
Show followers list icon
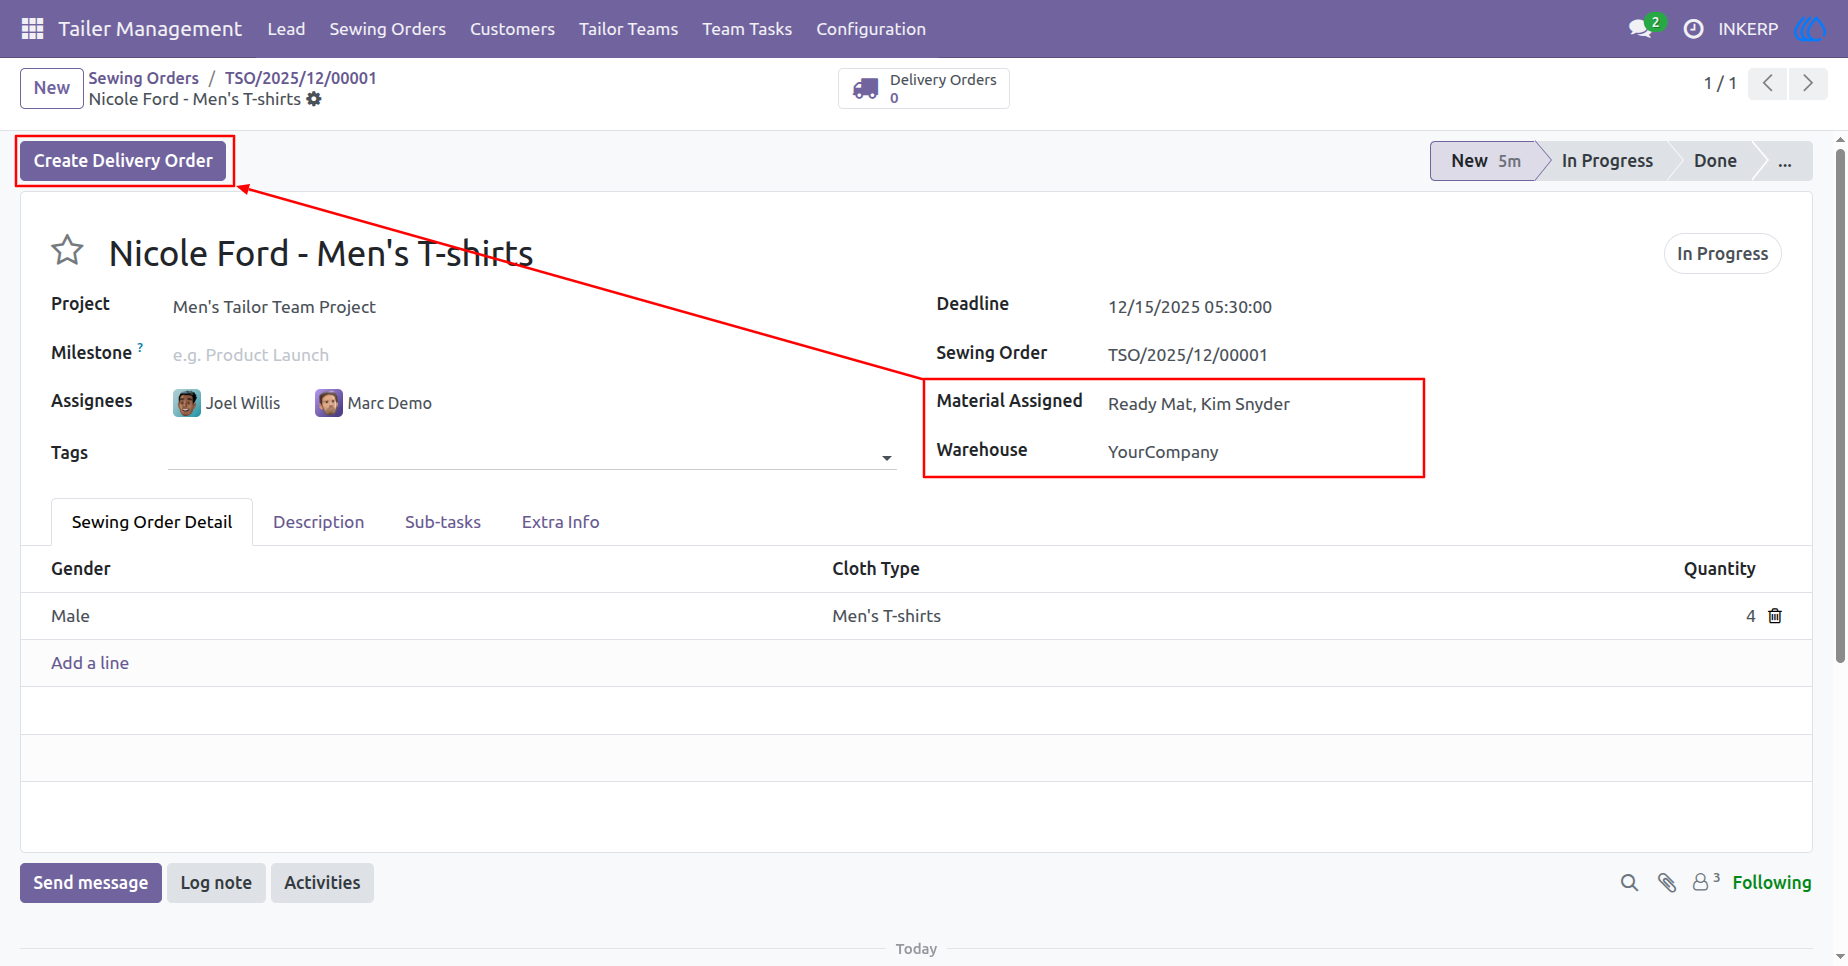[x=1705, y=882]
